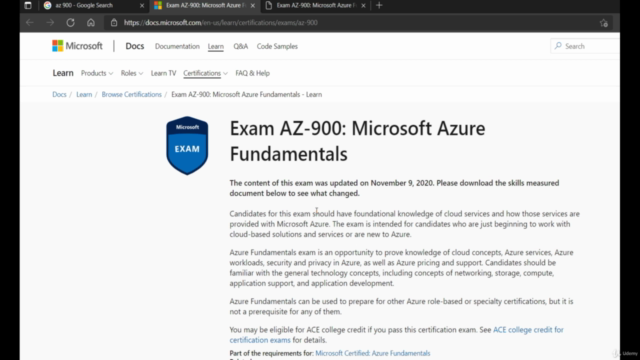Click the bold Learn heading link
The width and height of the screenshot is (640, 360).
[x=63, y=73]
